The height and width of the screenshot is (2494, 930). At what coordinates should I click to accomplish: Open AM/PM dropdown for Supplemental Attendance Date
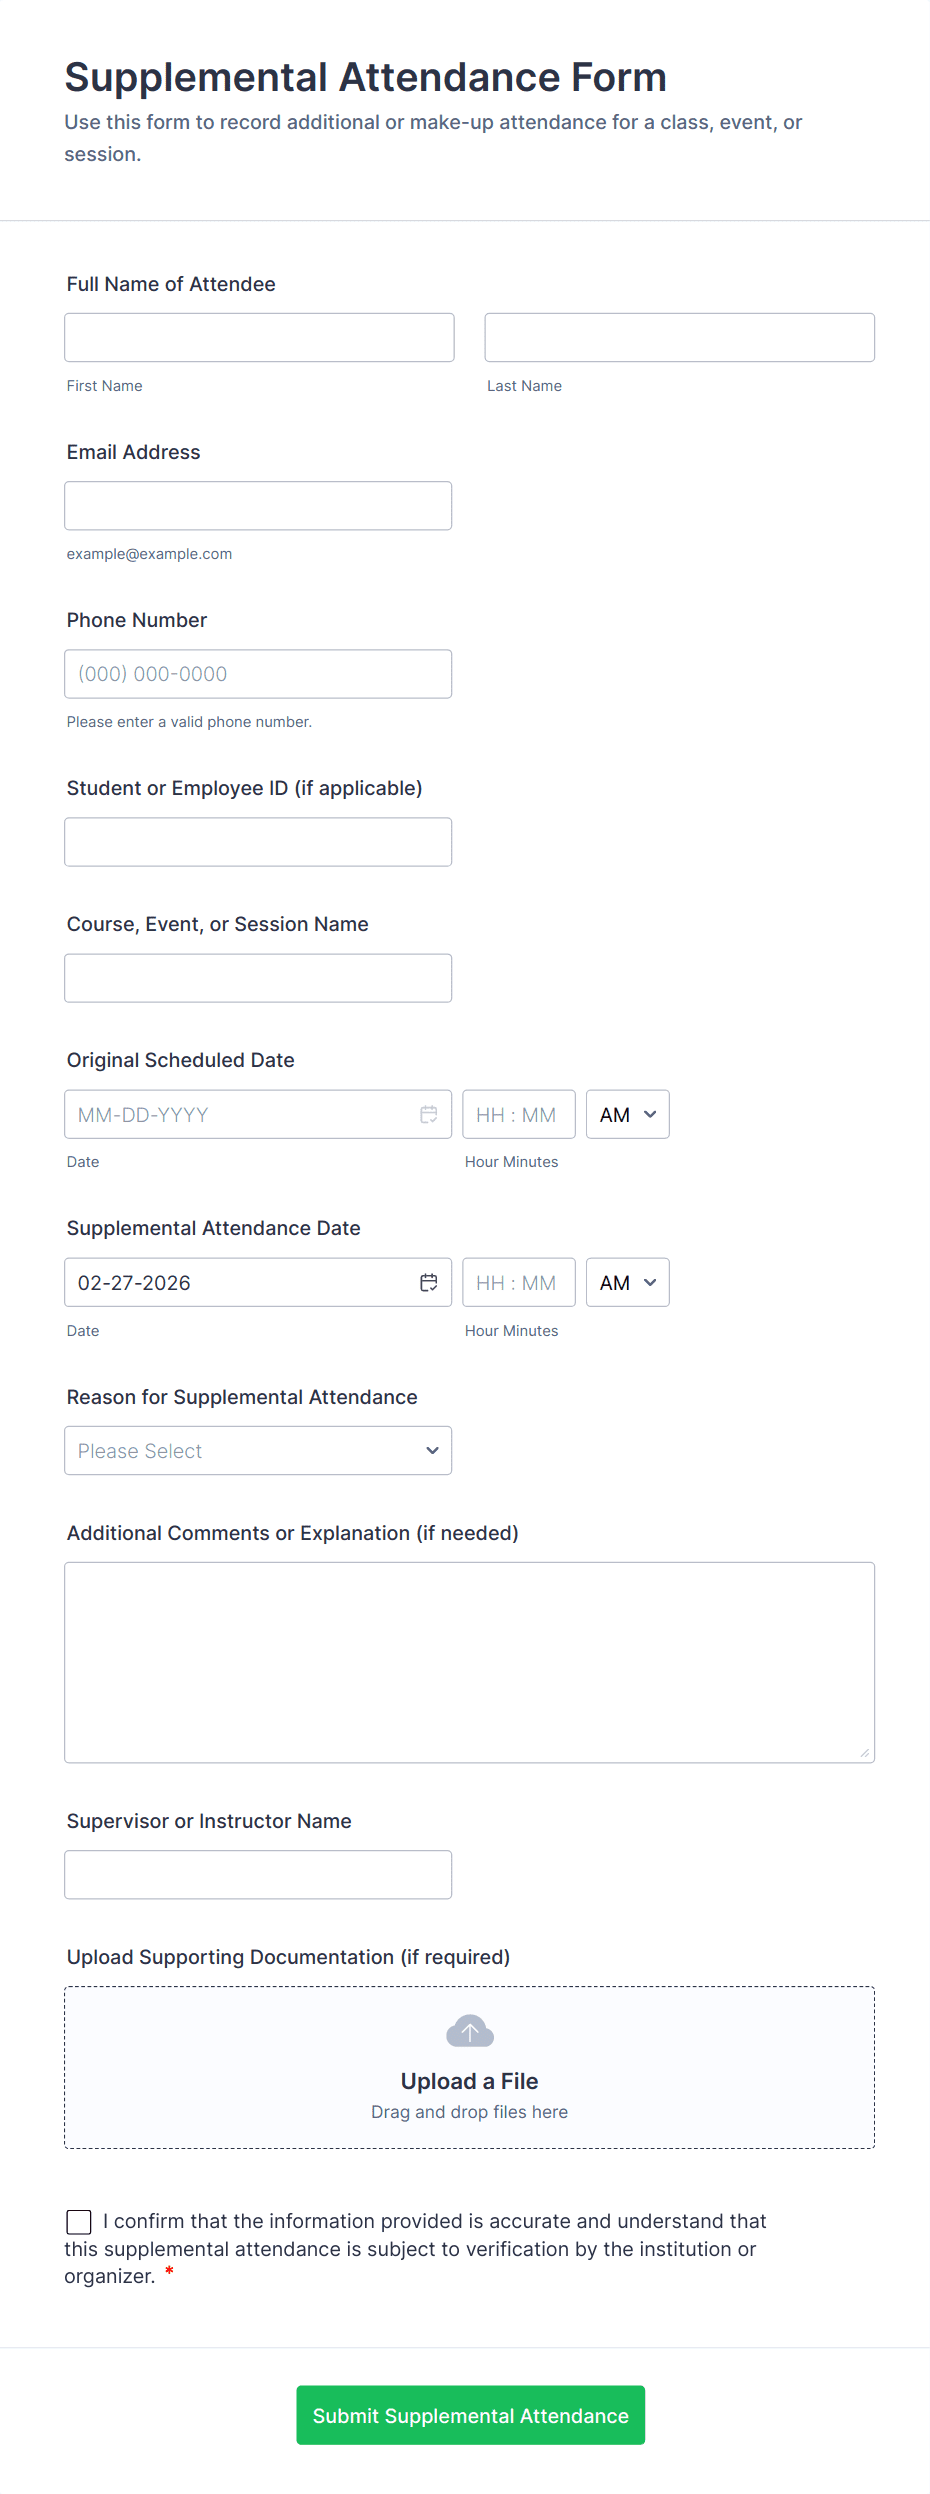point(627,1282)
